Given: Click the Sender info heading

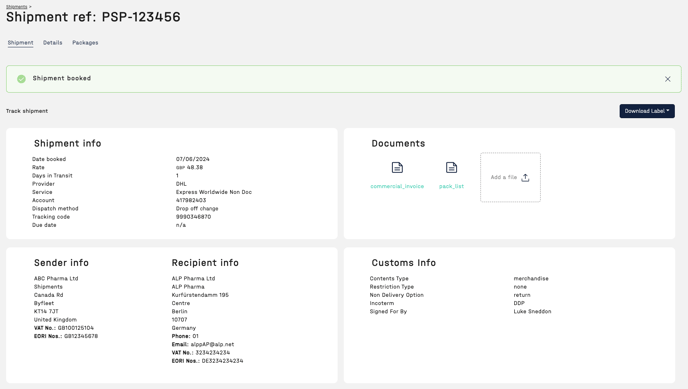Looking at the screenshot, I should [61, 263].
